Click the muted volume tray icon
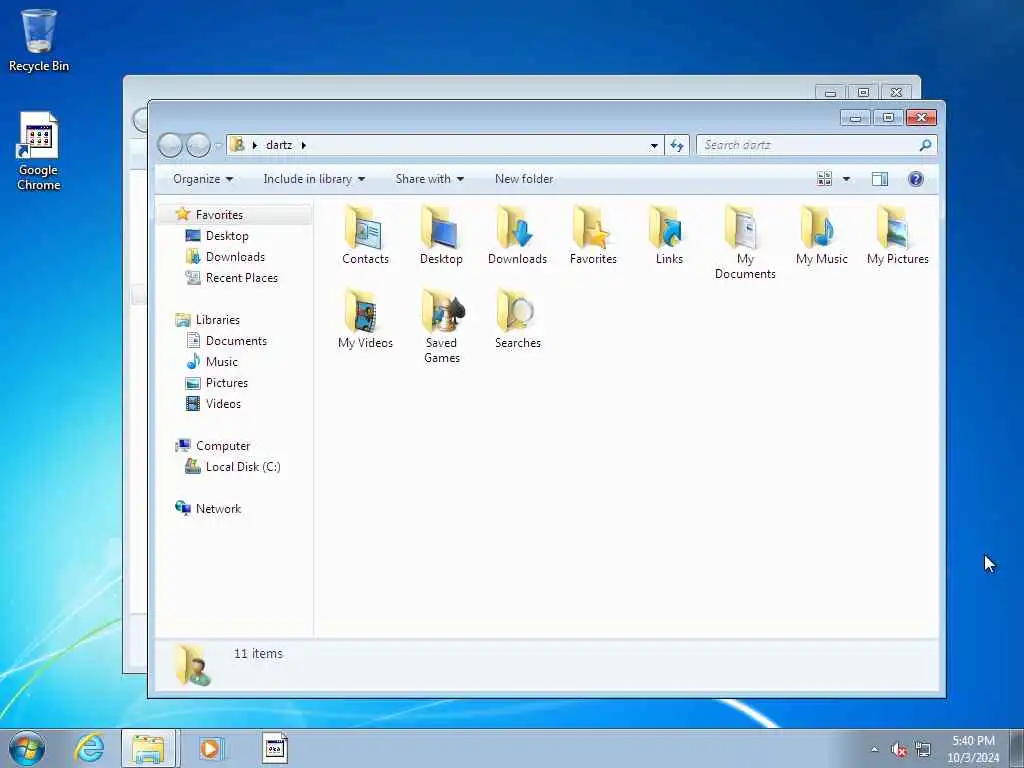The image size is (1024, 768). [x=899, y=750]
